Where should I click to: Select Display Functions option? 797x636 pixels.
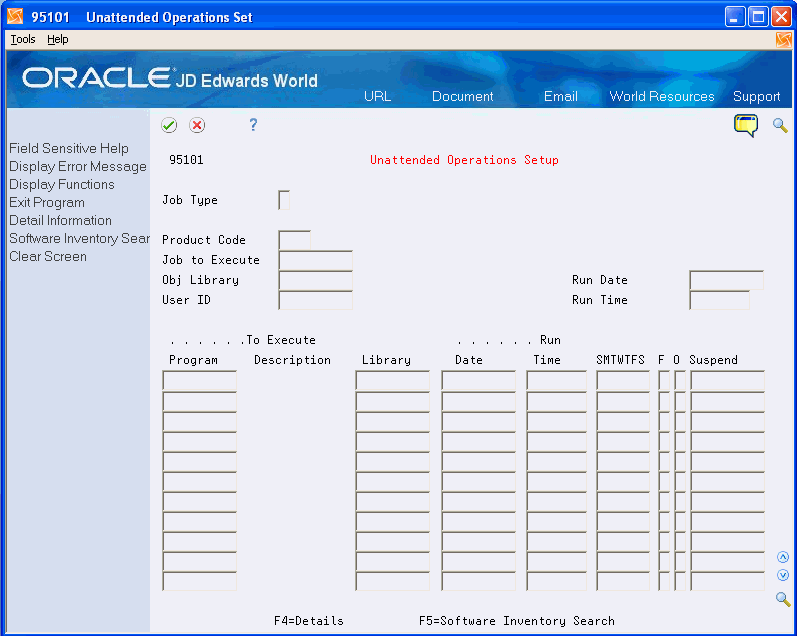tap(62, 185)
